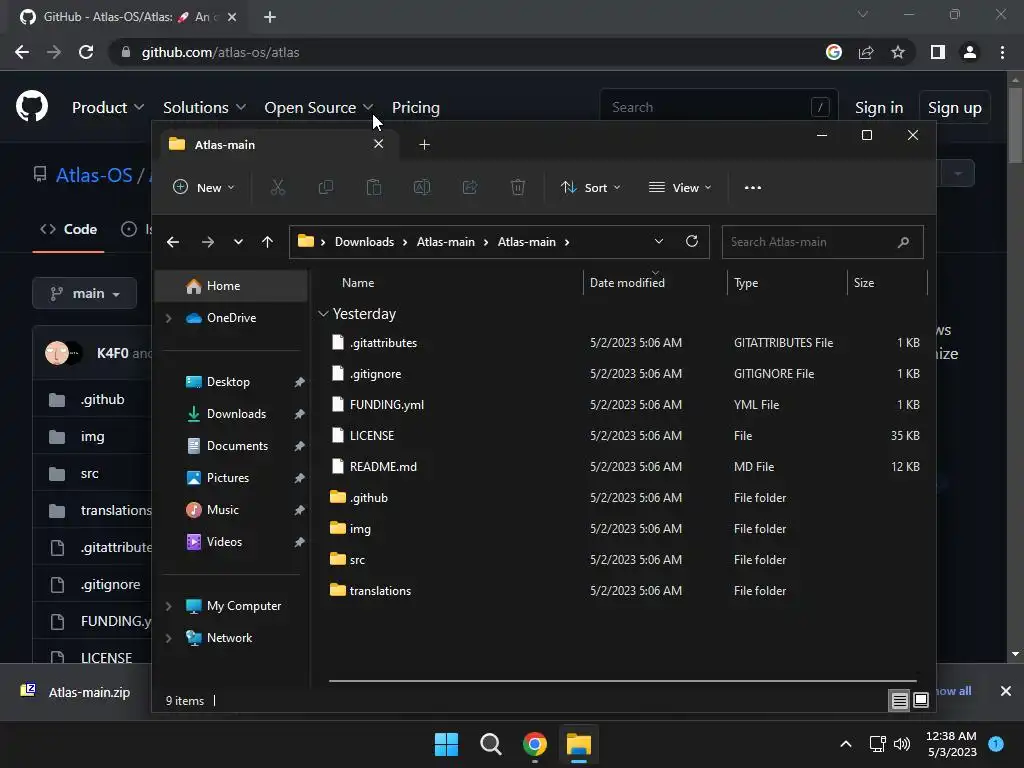This screenshot has width=1024, height=768.
Task: Open GitHub Open Source menu
Action: point(319,108)
